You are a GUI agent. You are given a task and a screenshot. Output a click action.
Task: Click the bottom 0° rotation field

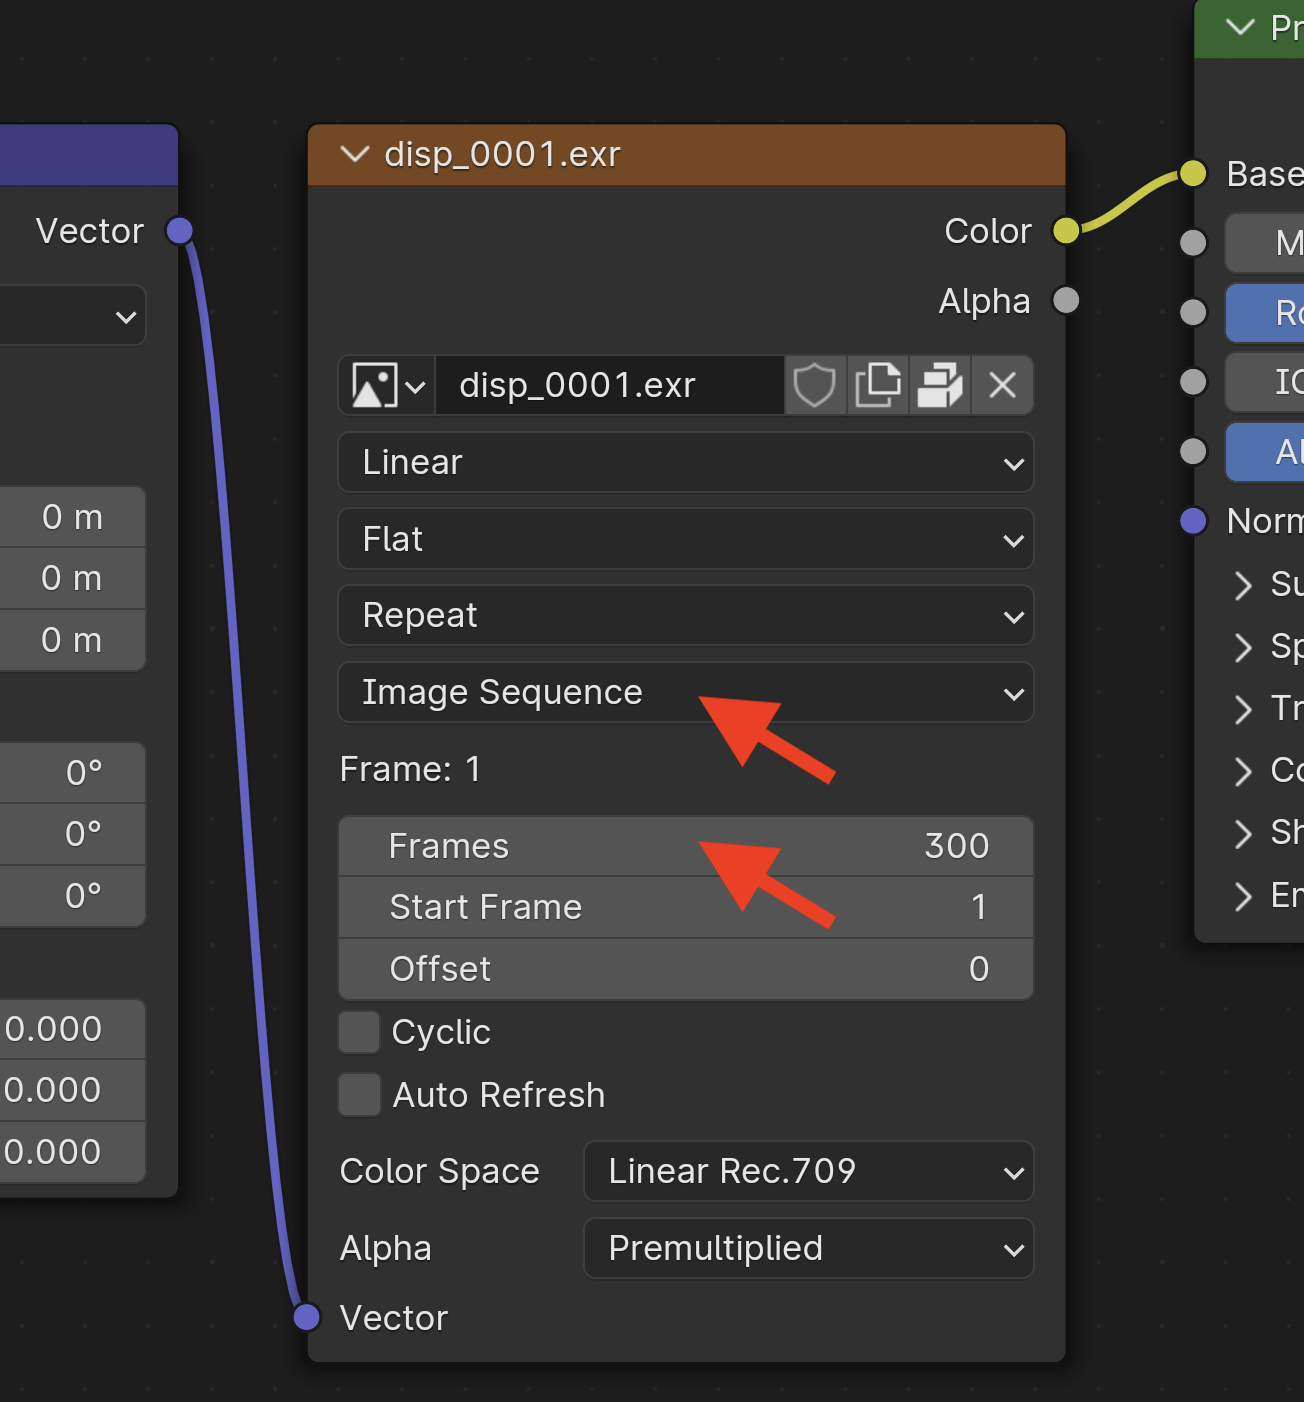click(72, 895)
